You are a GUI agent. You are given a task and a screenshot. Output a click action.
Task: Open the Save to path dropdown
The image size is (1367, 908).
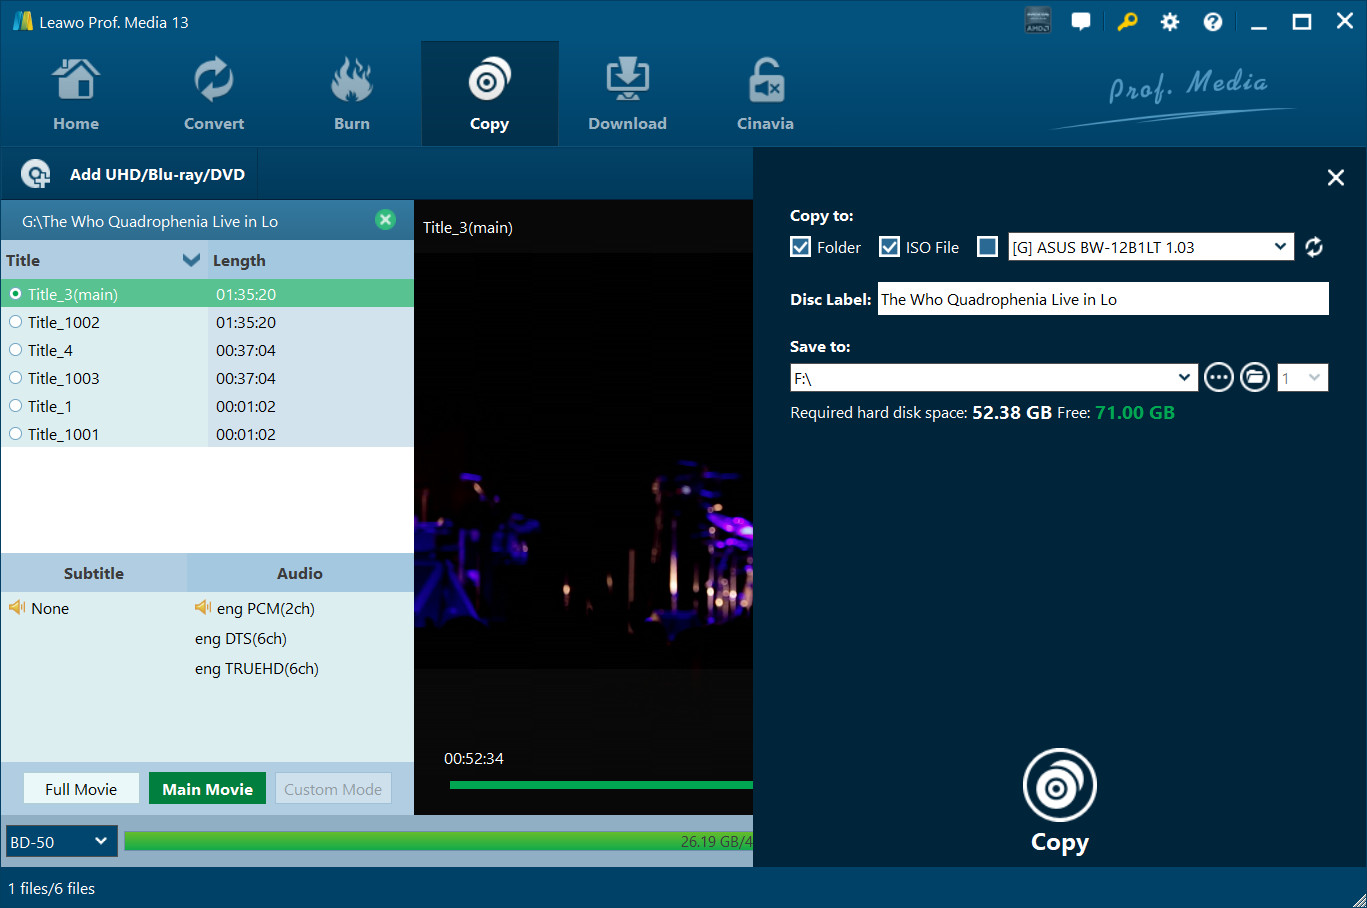pos(1184,378)
